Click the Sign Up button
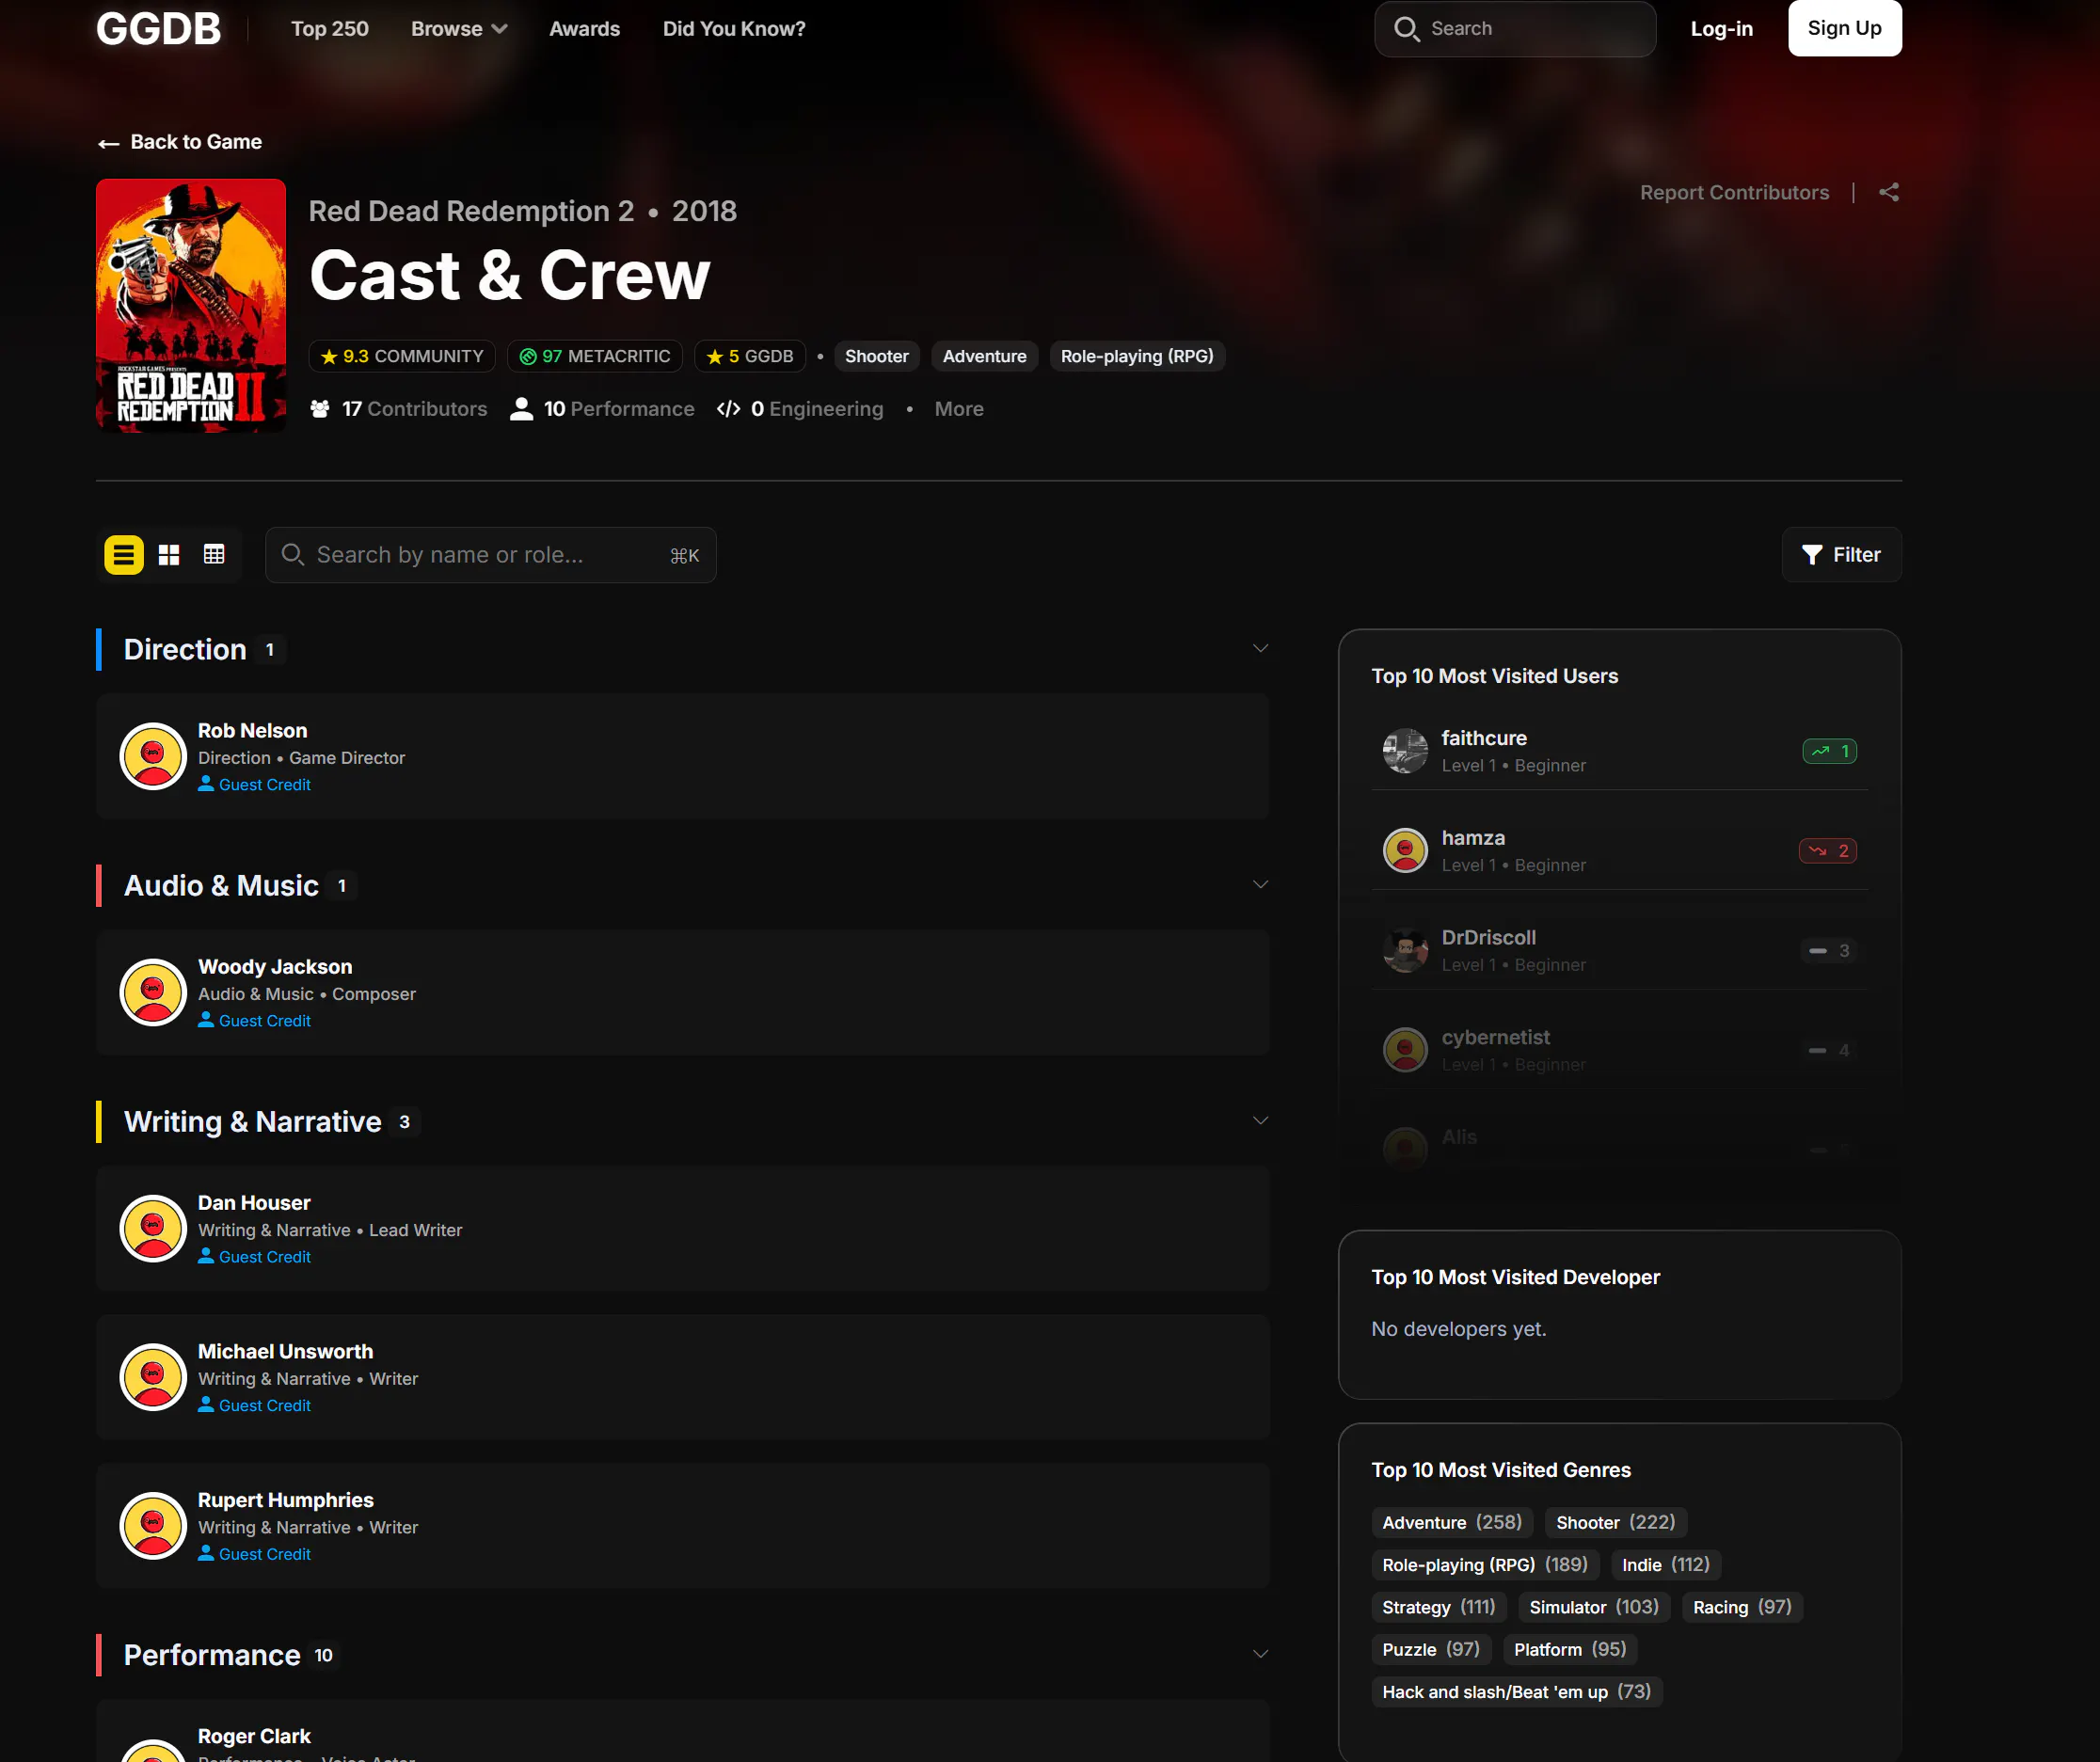 1845,29
